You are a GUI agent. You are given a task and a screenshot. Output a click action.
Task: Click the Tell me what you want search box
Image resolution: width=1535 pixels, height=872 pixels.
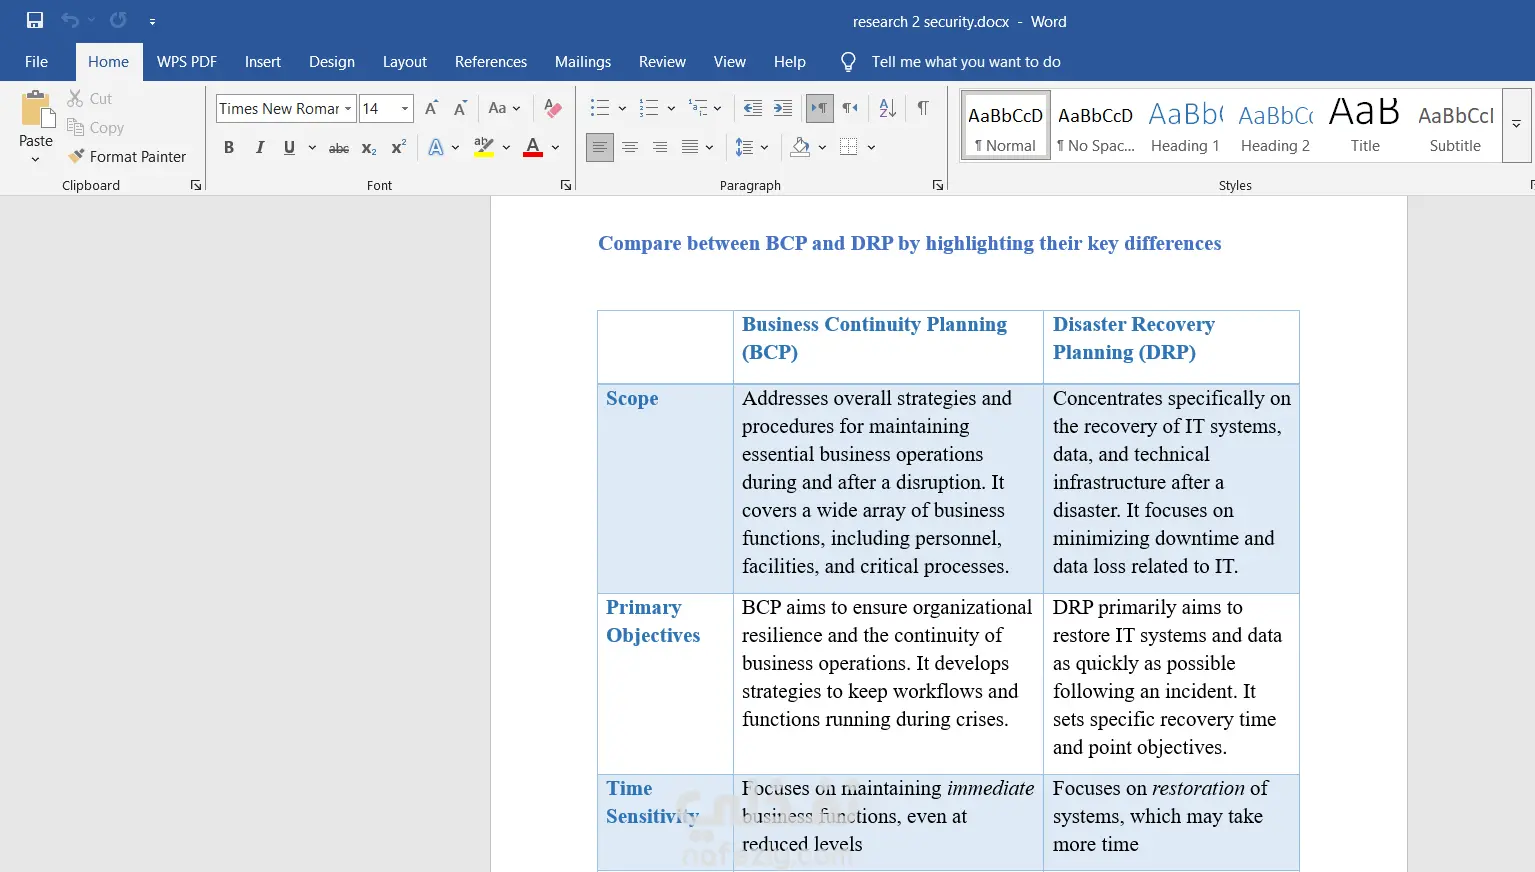(965, 62)
